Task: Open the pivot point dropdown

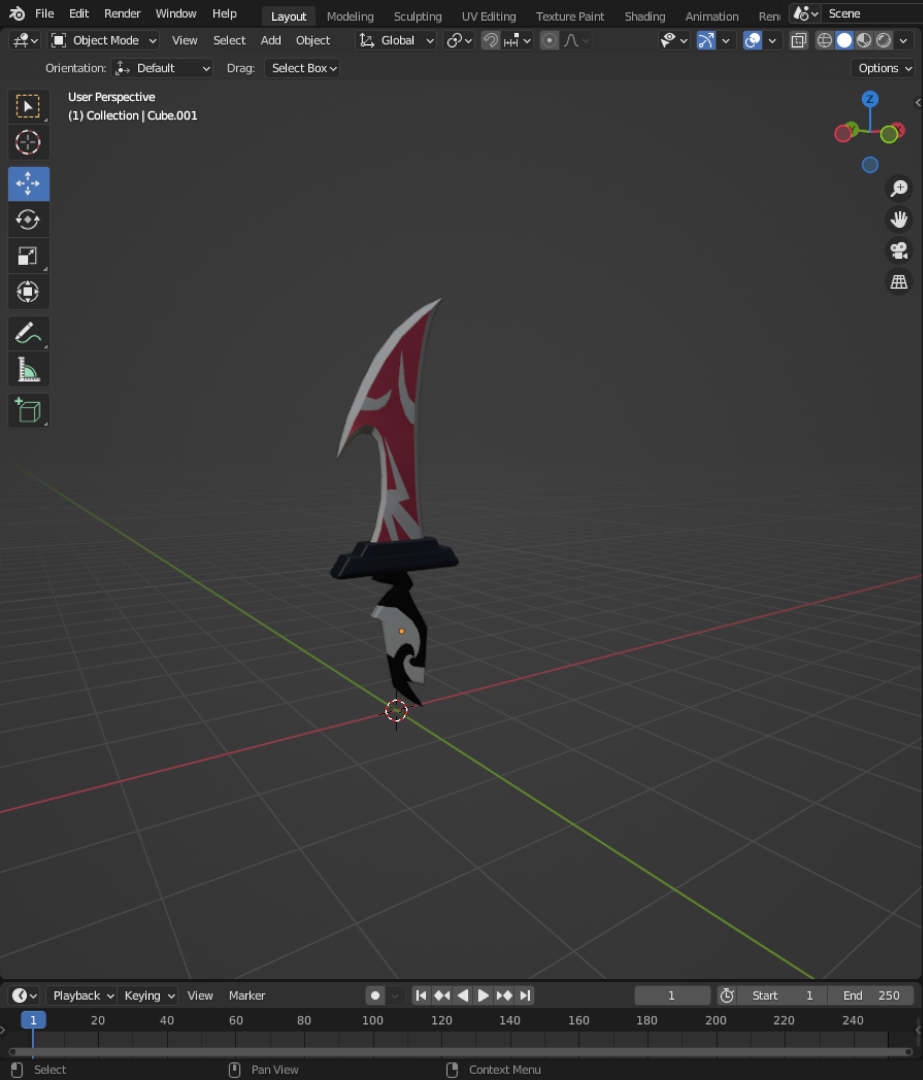Action: [459, 41]
